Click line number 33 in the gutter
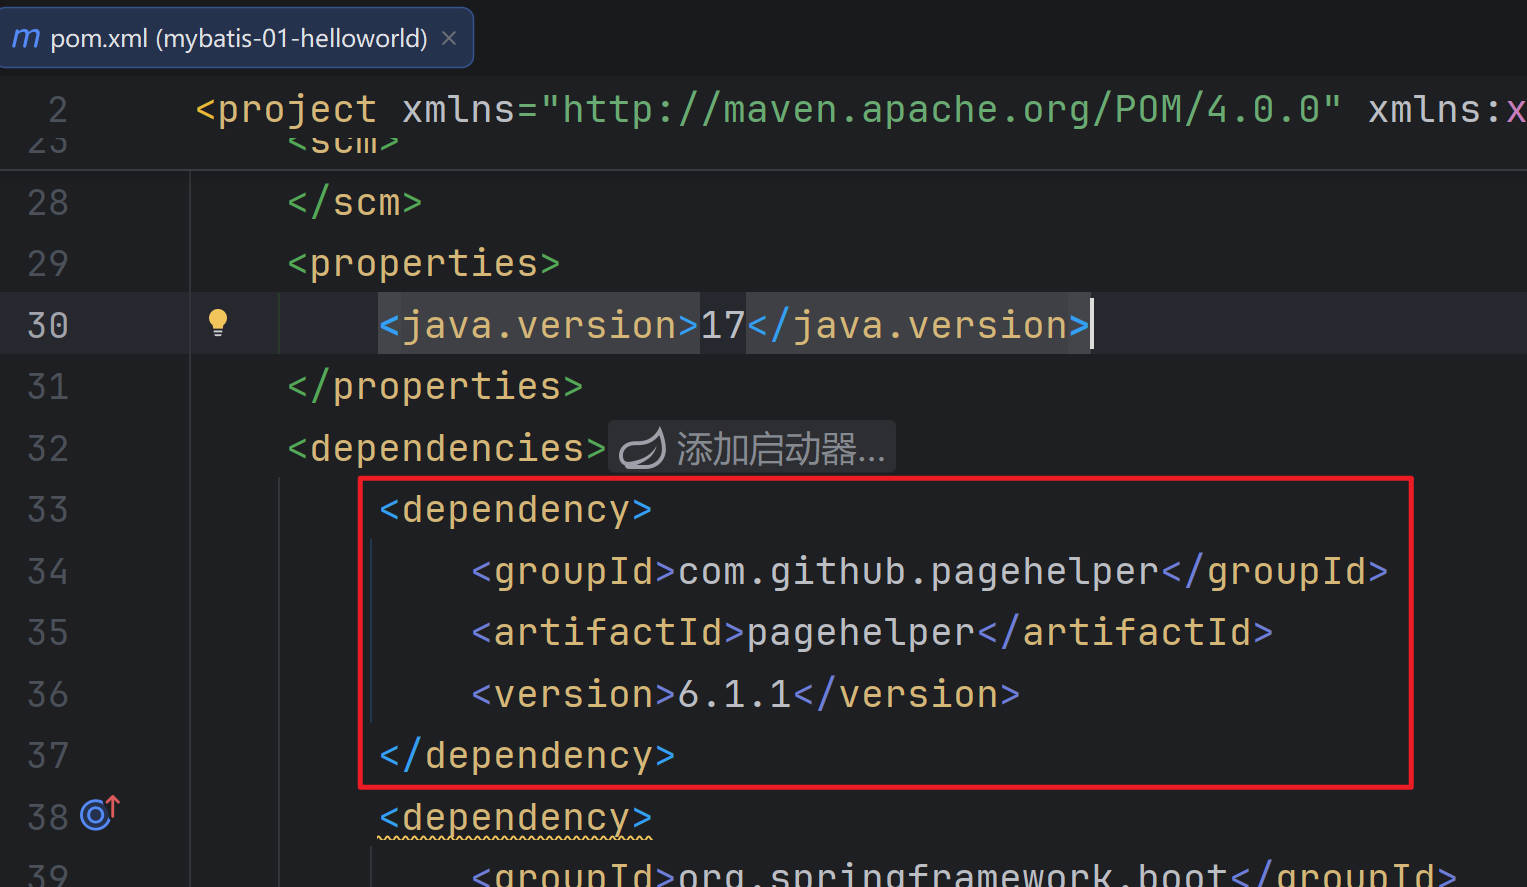 (x=48, y=510)
